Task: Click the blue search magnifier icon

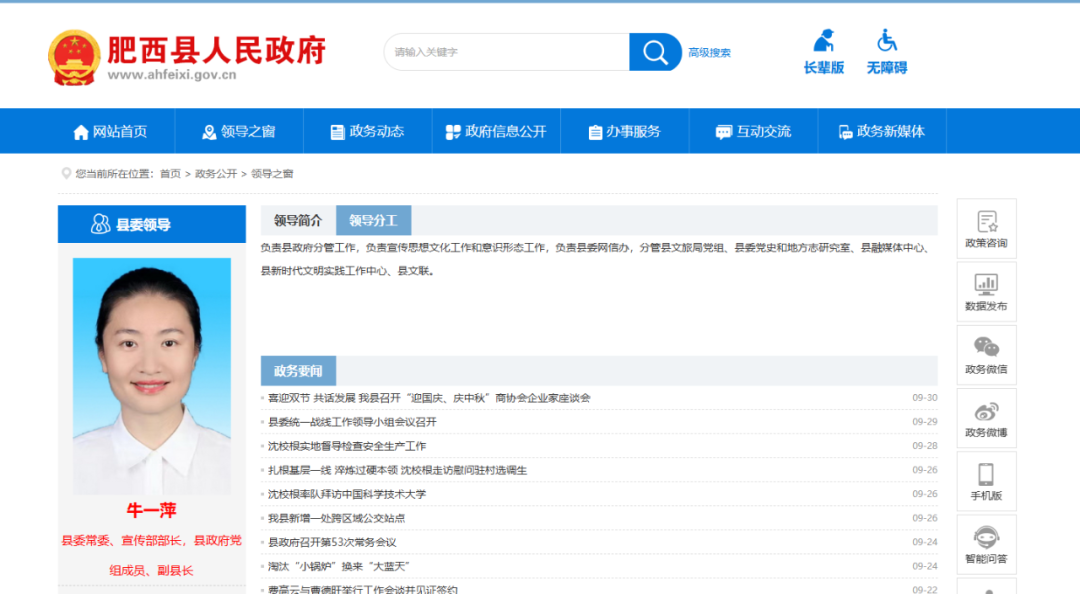Action: [654, 51]
